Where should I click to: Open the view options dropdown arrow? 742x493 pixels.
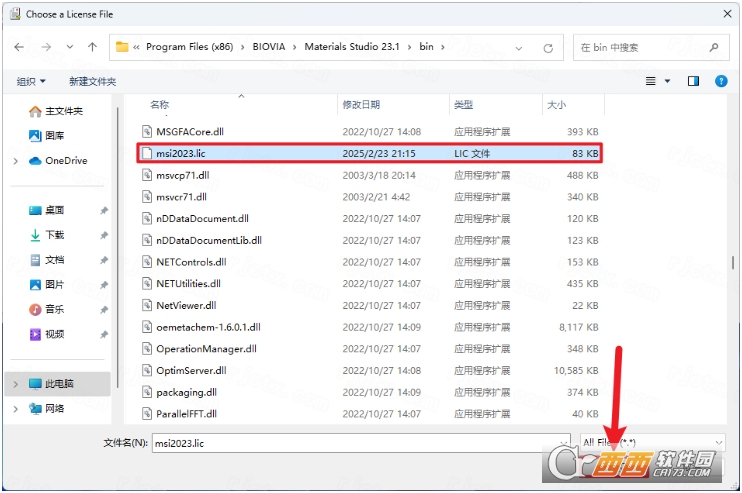tap(667, 81)
